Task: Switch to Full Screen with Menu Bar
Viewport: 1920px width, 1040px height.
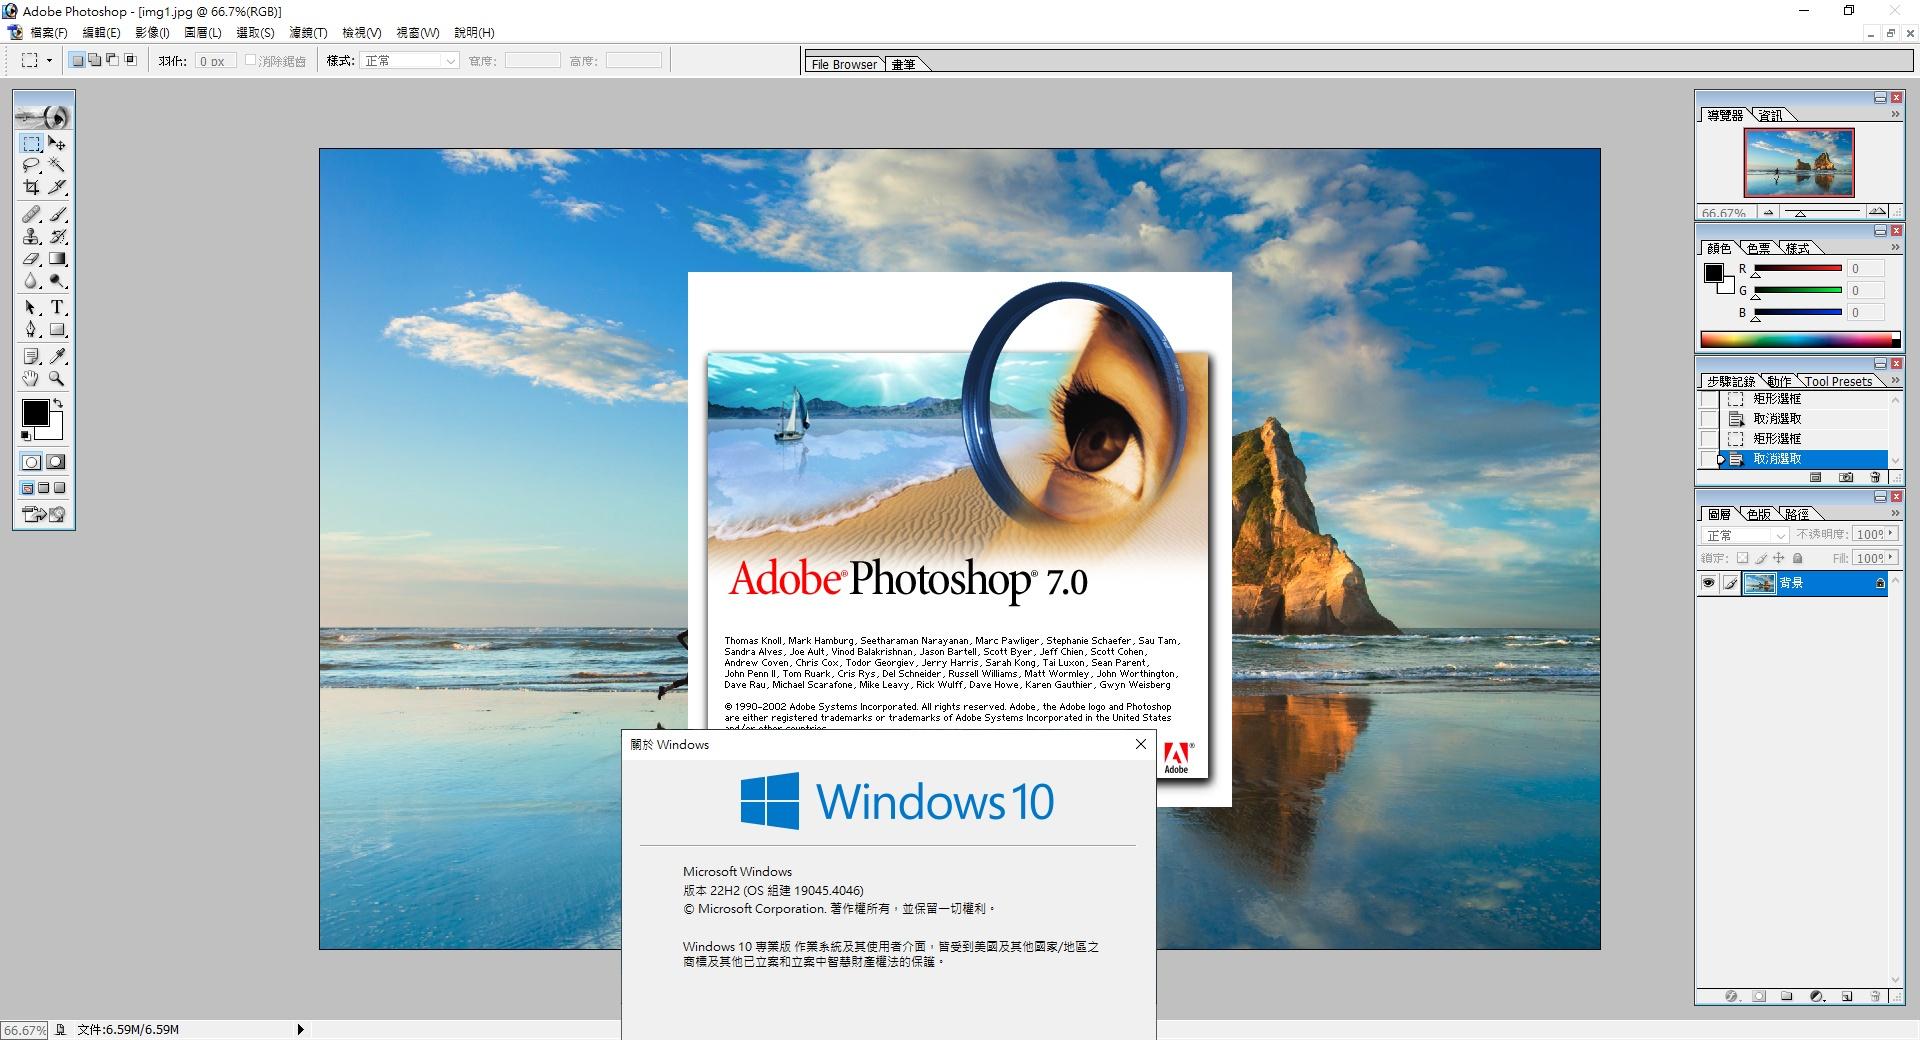Action: 44,488
